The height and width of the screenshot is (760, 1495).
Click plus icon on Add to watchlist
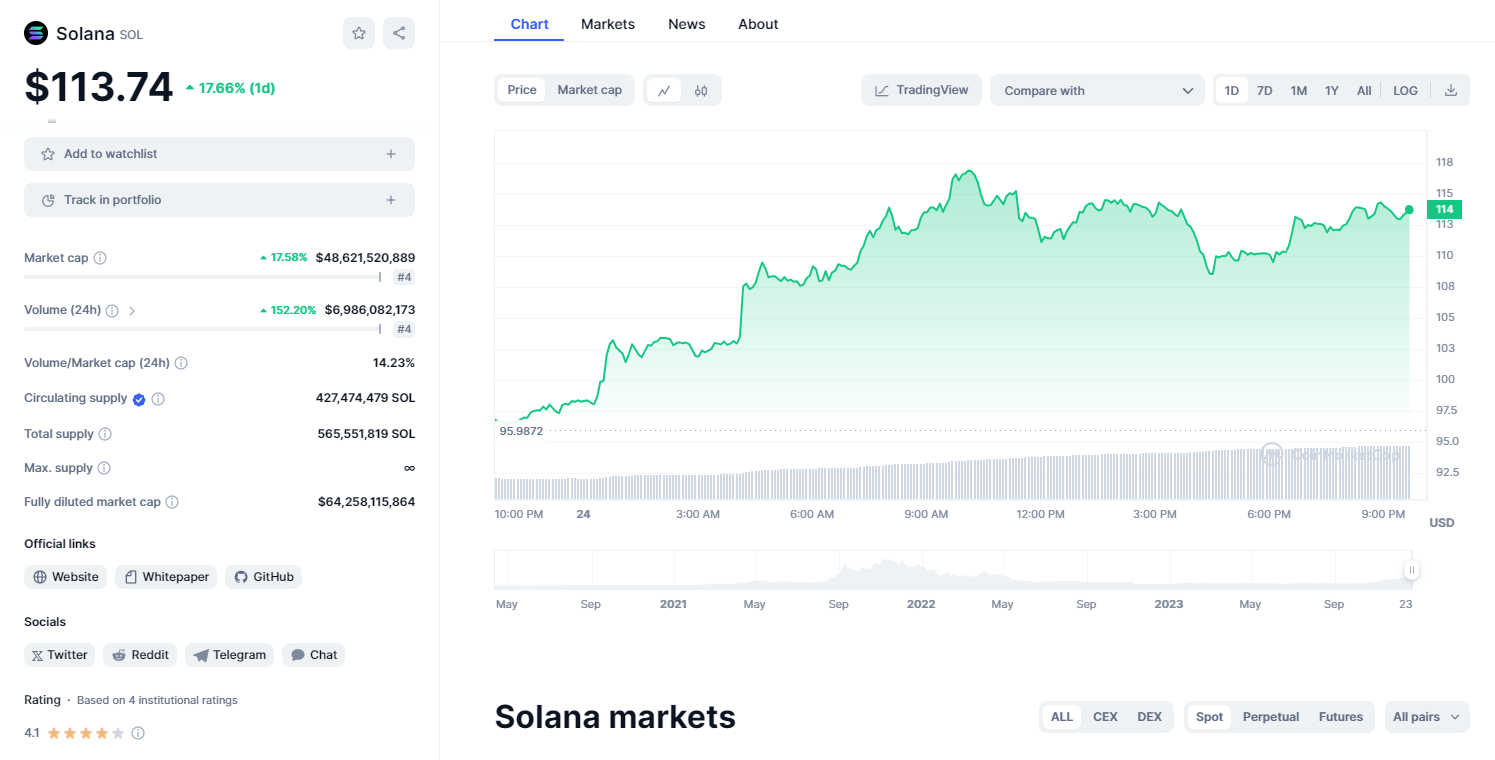[x=391, y=154]
